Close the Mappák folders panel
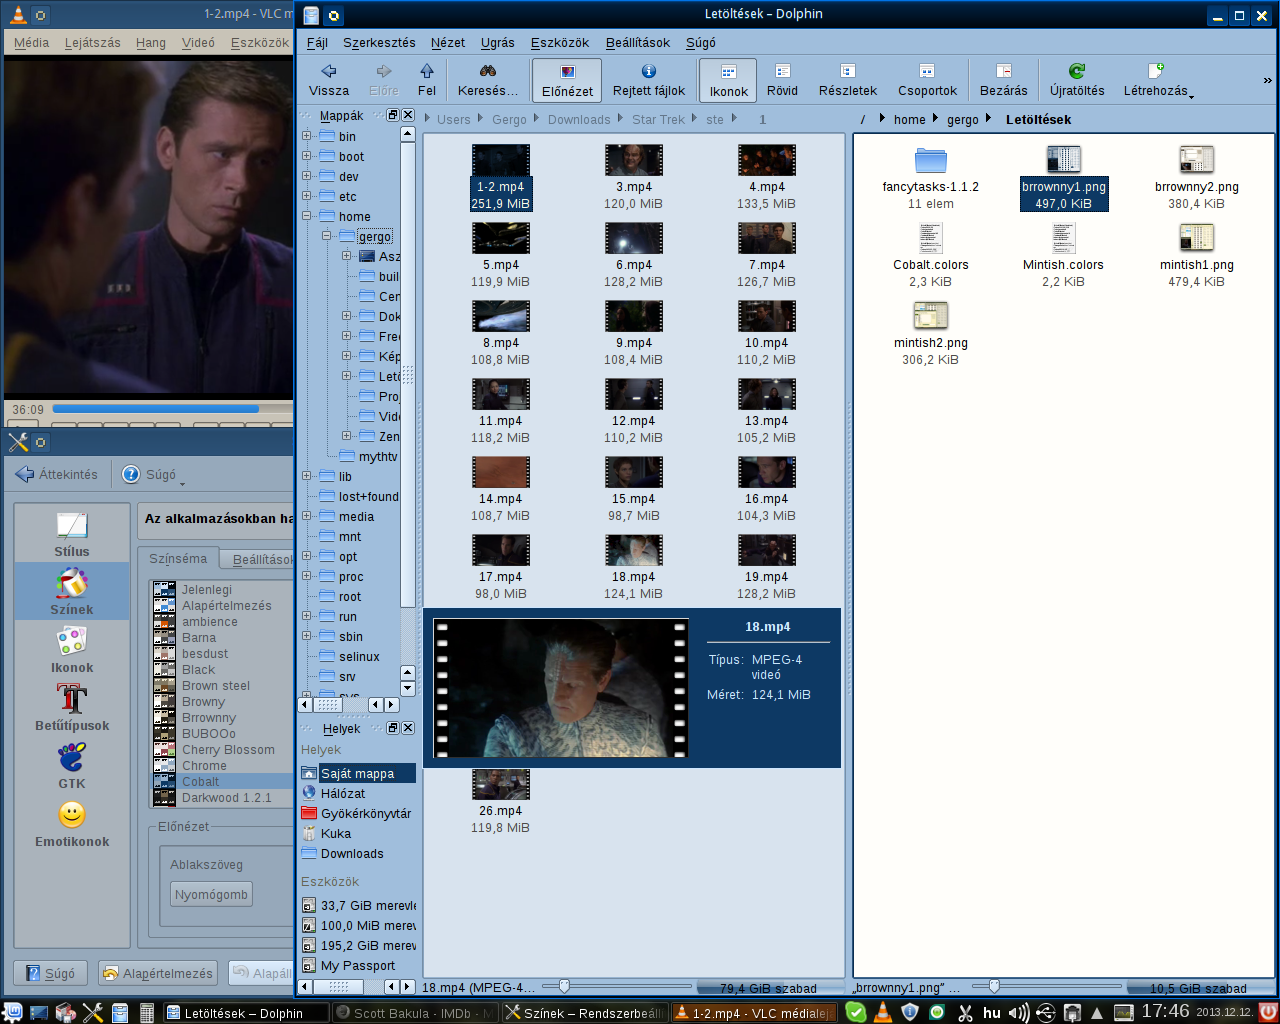This screenshot has width=1280, height=1024. coord(408,115)
